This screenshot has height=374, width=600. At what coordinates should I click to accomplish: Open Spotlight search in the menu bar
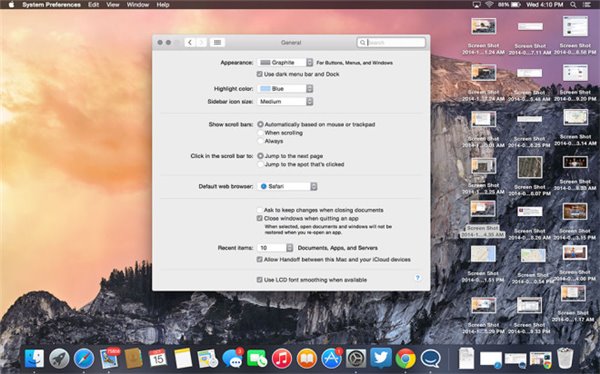pyautogui.click(x=573, y=5)
